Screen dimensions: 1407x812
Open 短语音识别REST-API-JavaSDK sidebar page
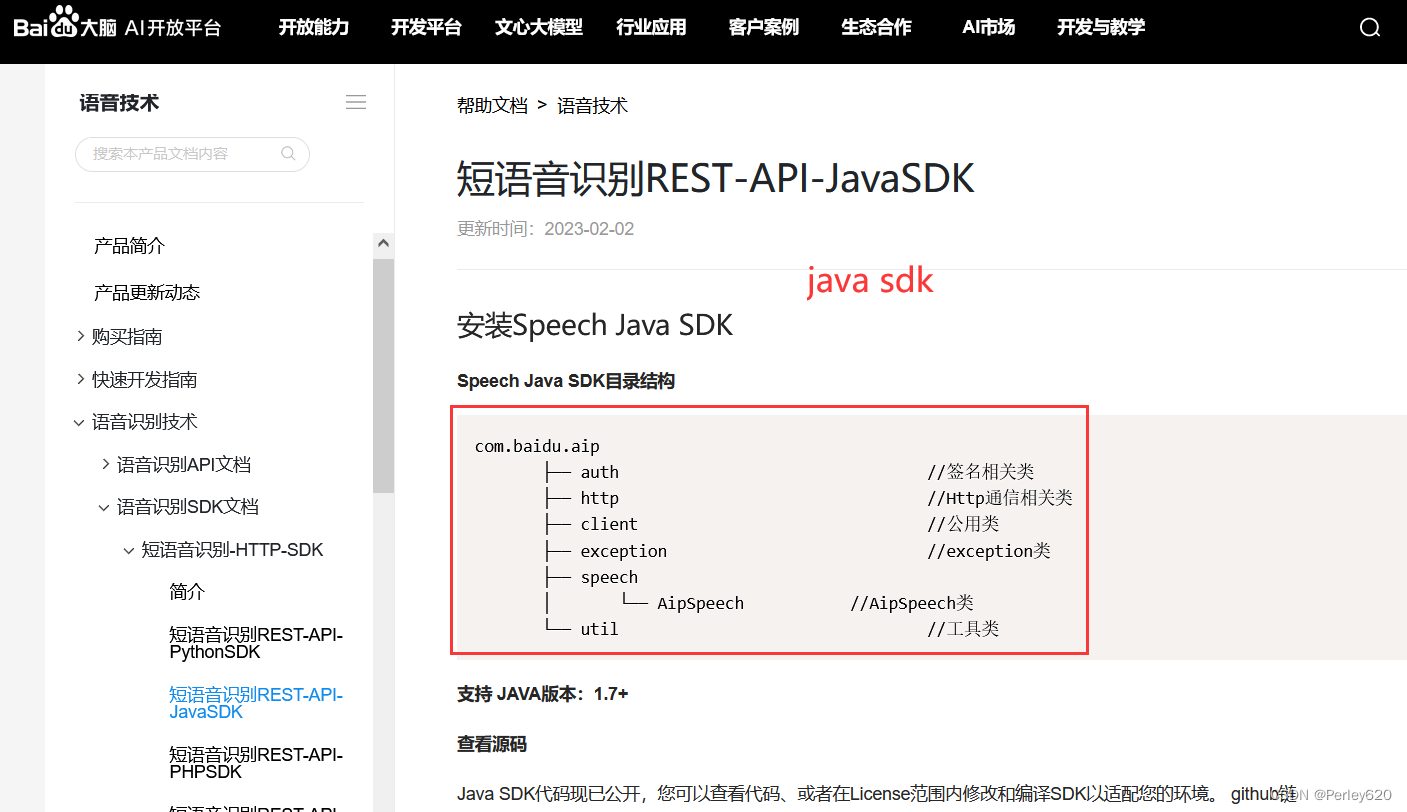(256, 703)
